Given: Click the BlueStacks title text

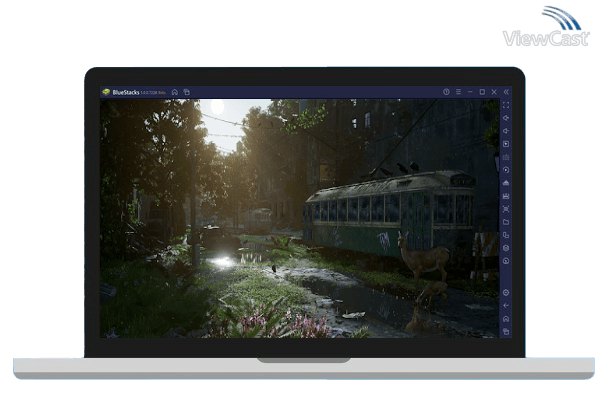Looking at the screenshot, I should [126, 92].
